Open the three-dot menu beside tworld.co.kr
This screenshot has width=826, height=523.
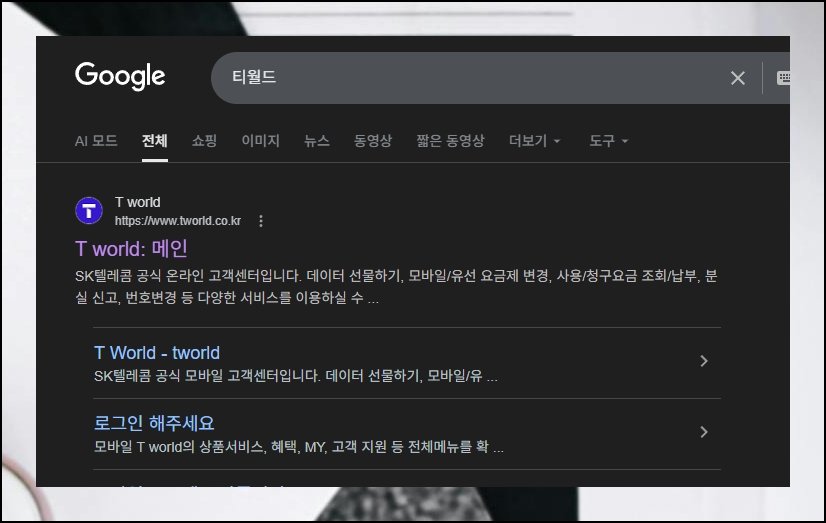coord(261,221)
